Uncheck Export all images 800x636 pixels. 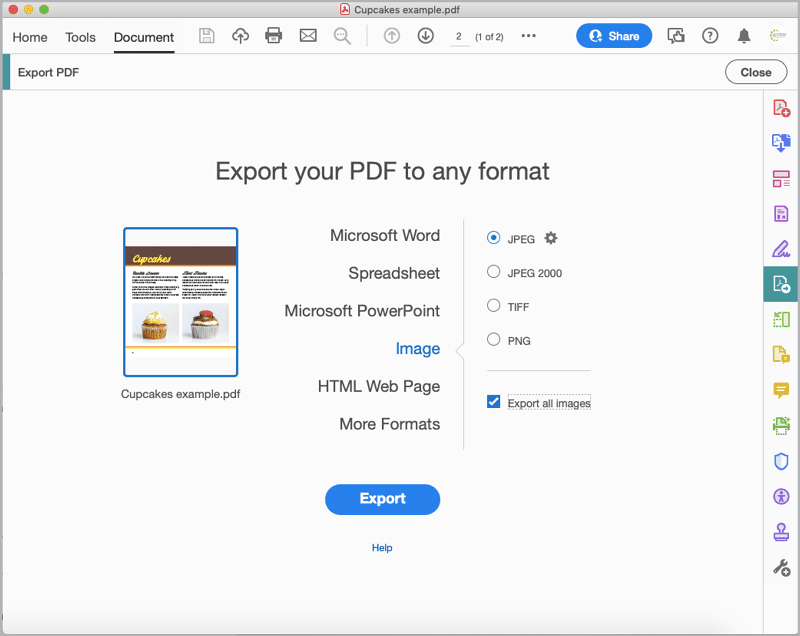[493, 401]
